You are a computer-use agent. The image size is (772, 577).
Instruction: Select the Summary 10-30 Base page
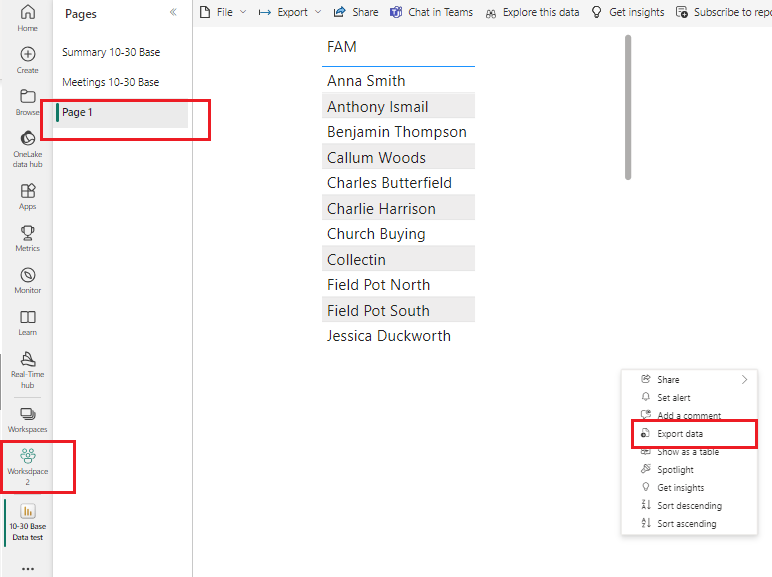(x=111, y=52)
